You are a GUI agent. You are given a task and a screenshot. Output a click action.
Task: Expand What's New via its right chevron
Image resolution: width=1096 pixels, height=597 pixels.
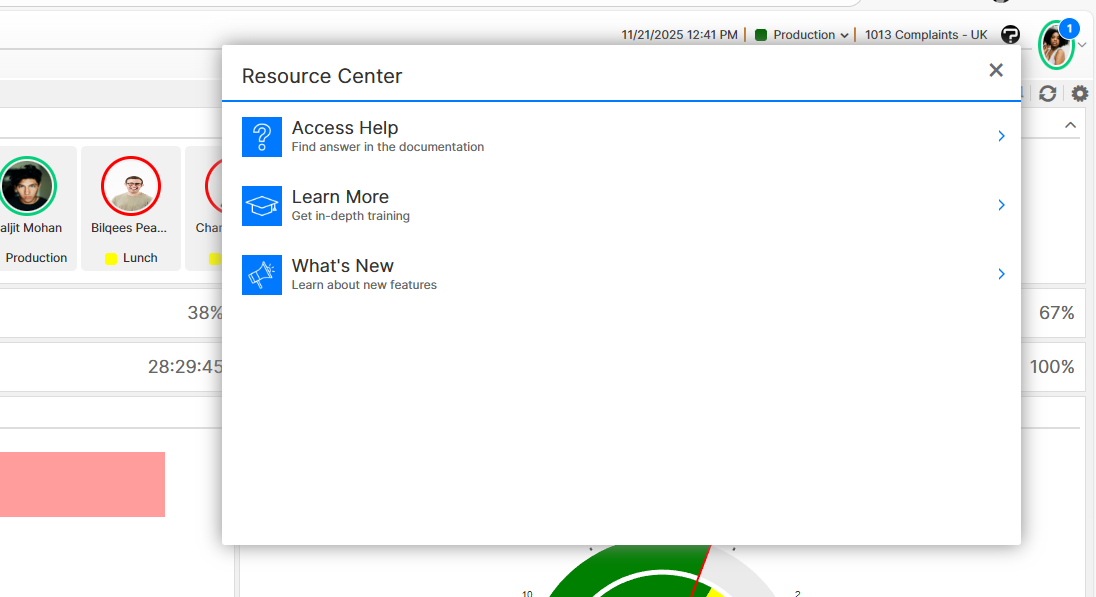coord(1001,274)
